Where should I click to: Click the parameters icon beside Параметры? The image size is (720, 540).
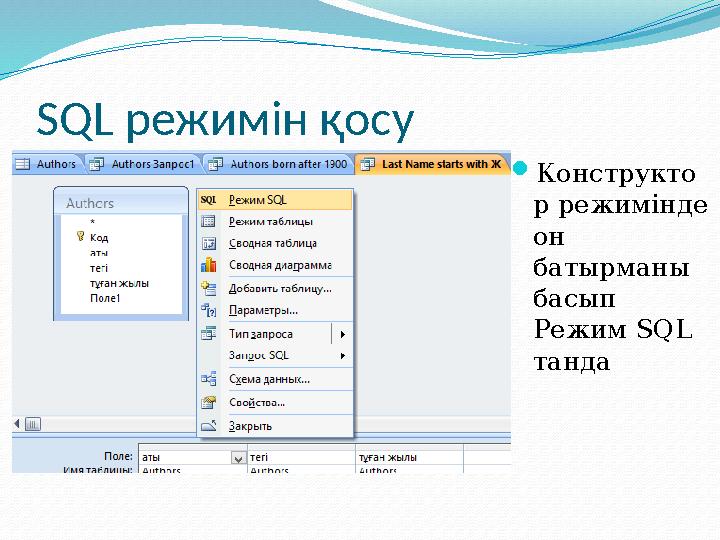[208, 310]
